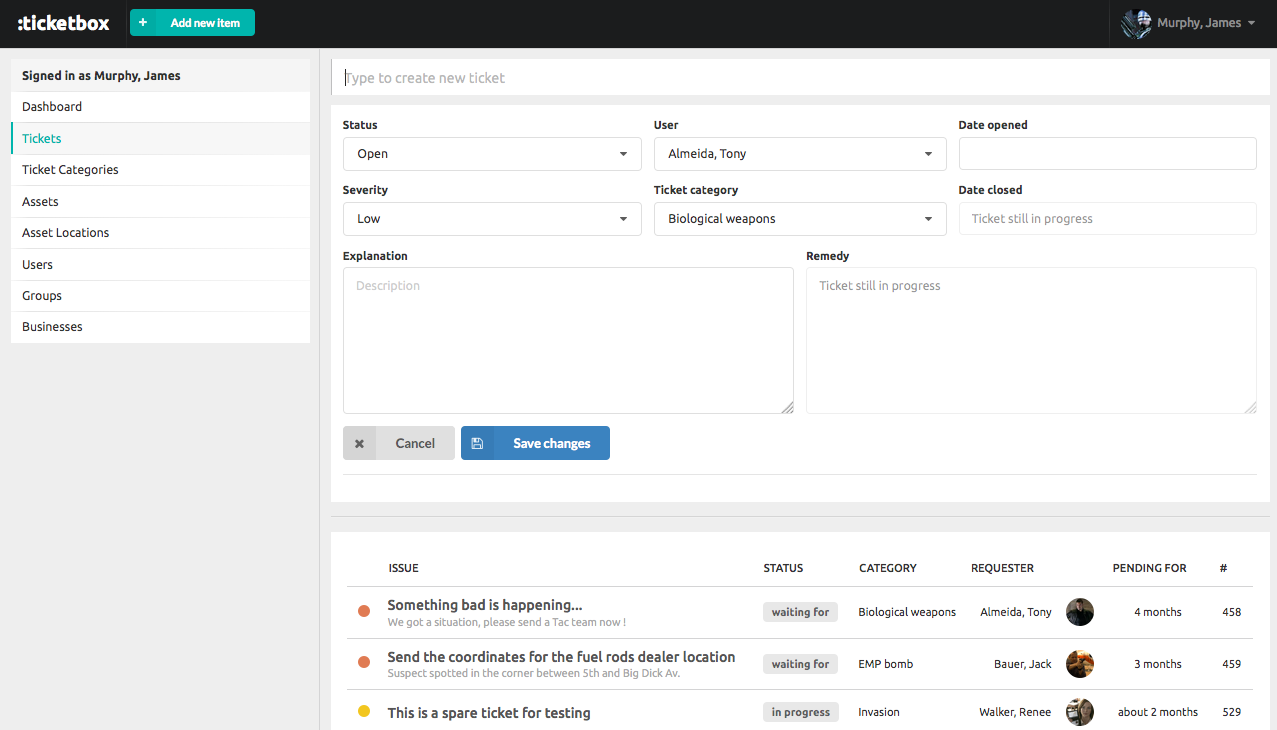Viewport: 1277px width, 730px height.
Task: Click the ISSUE column header
Action: tap(404, 568)
